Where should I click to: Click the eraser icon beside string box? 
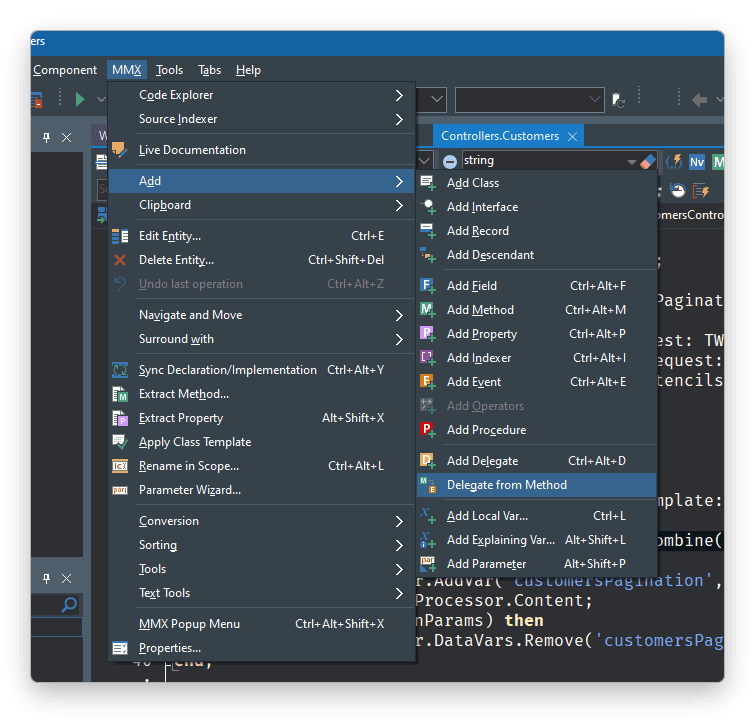648,161
